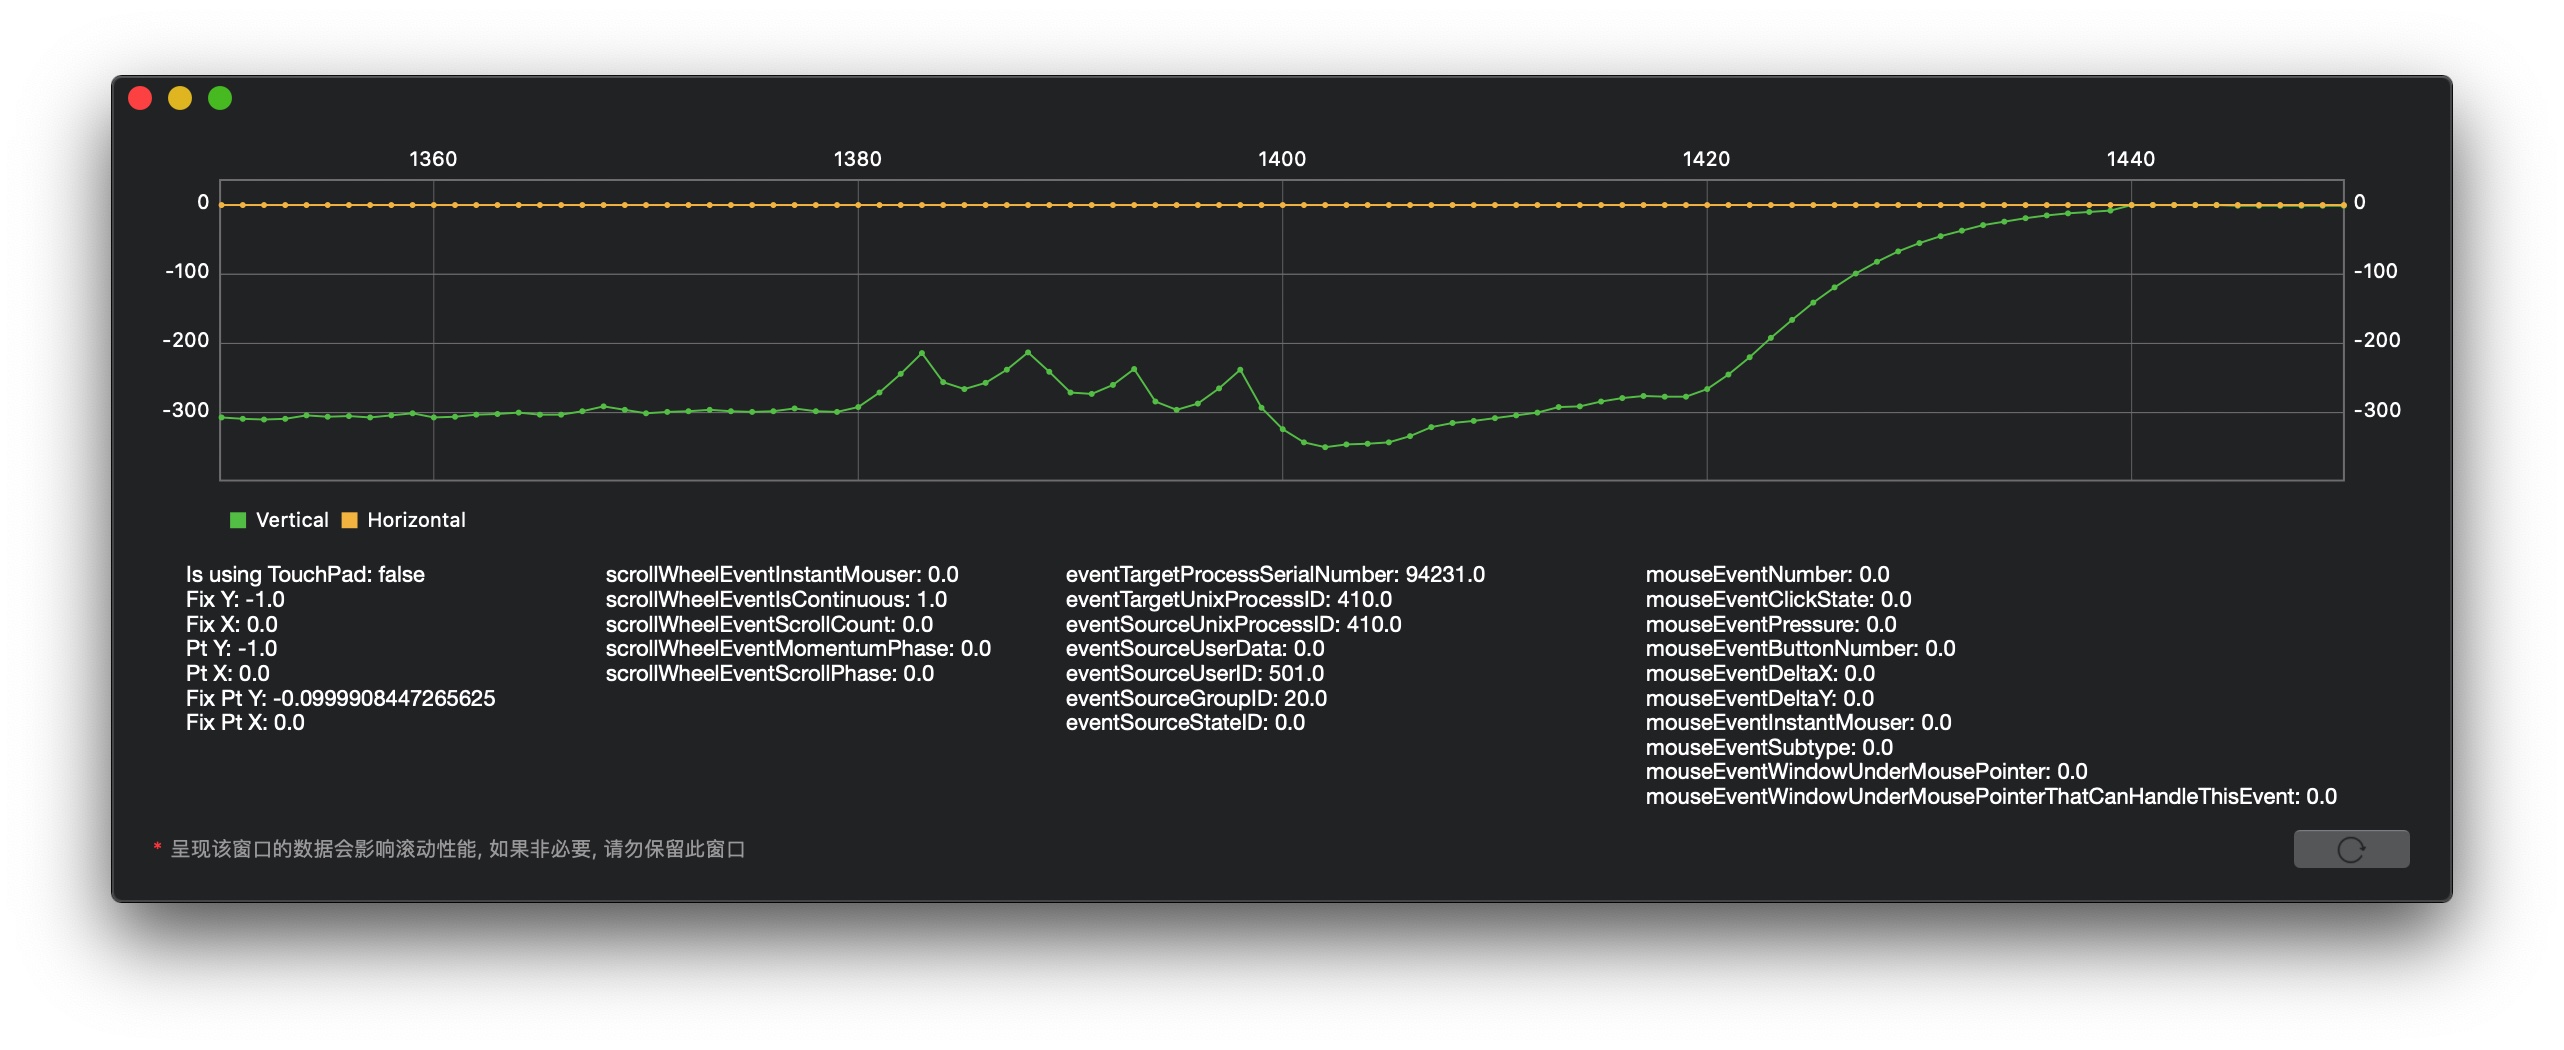Screen dimensions: 2564x1050
Task: Click the 1440 x-axis tick label
Action: click(2130, 159)
